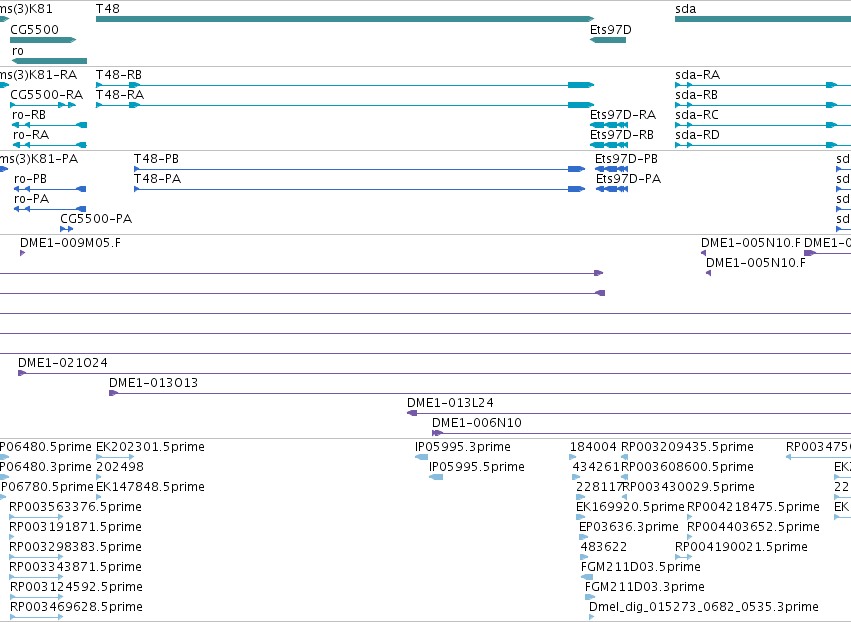Select the RP003191871.5prime EST label
Screen dimensions: 851x622
point(75,527)
